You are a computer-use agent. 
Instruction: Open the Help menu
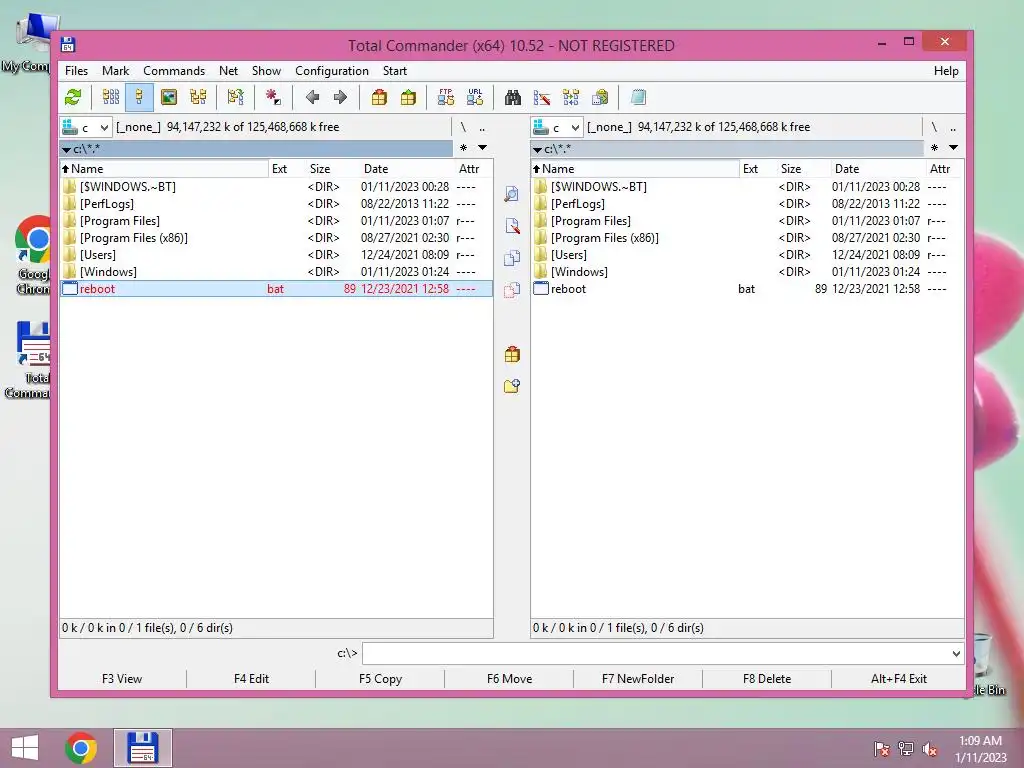(946, 71)
